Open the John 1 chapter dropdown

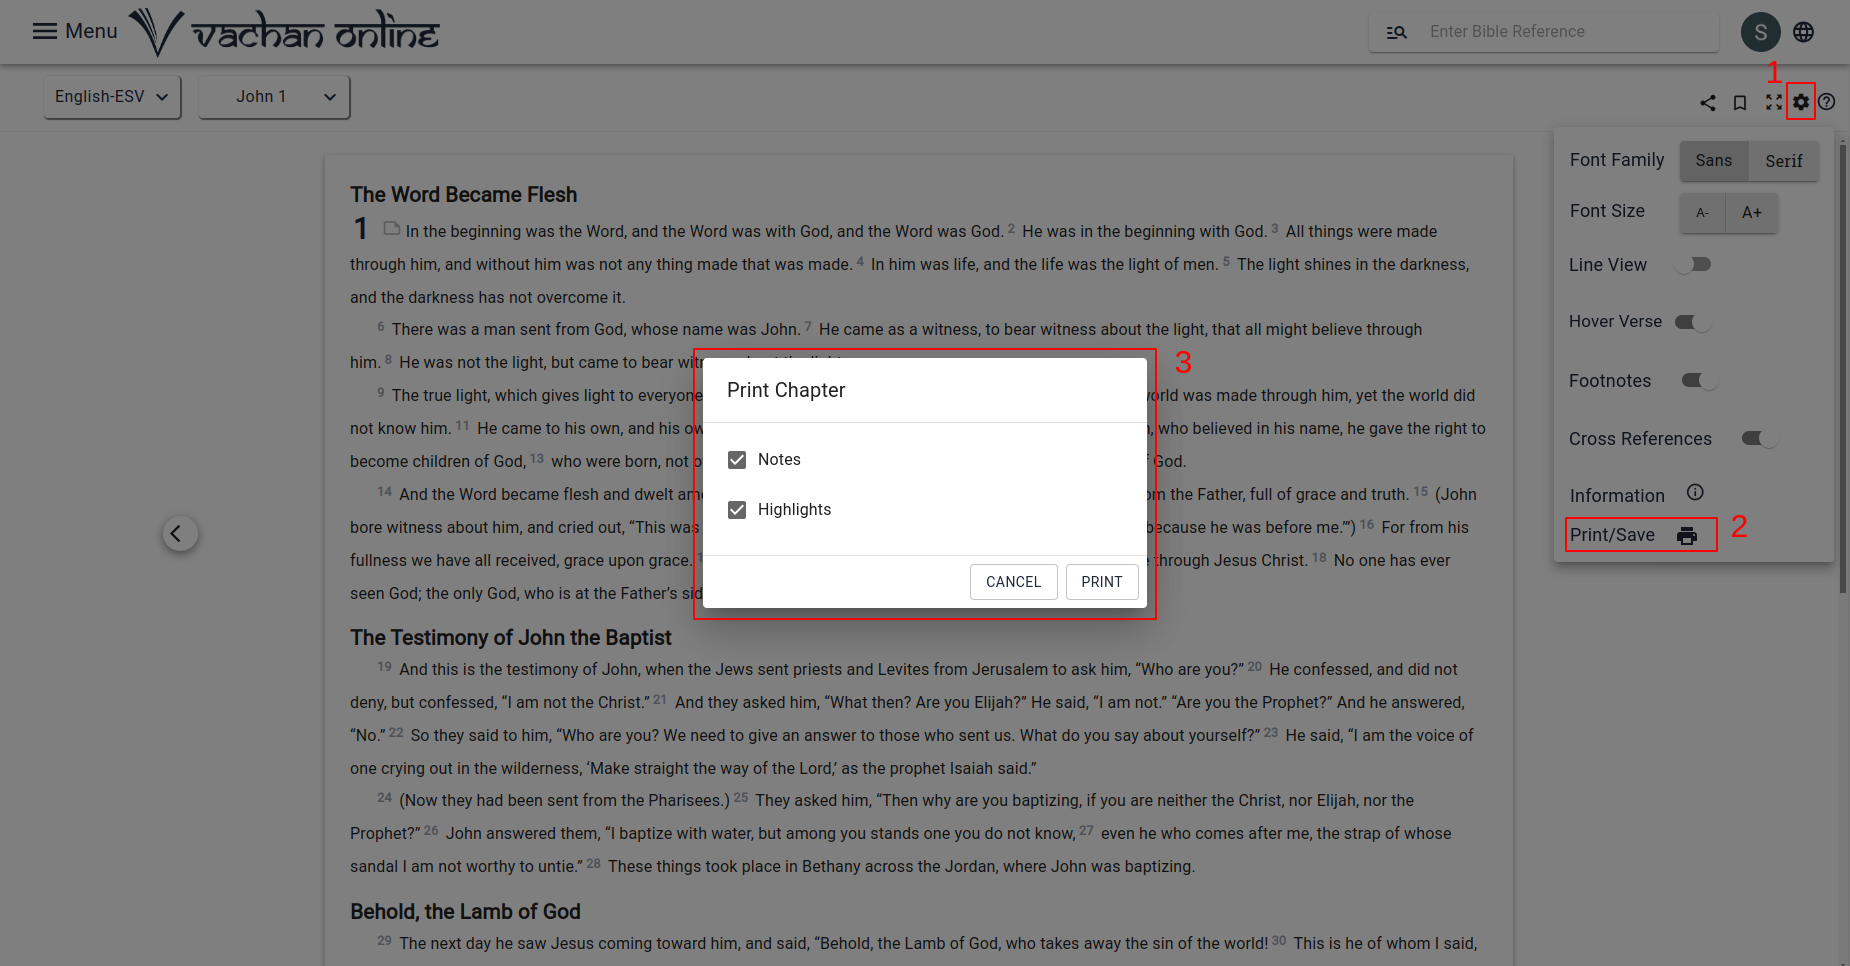click(274, 97)
